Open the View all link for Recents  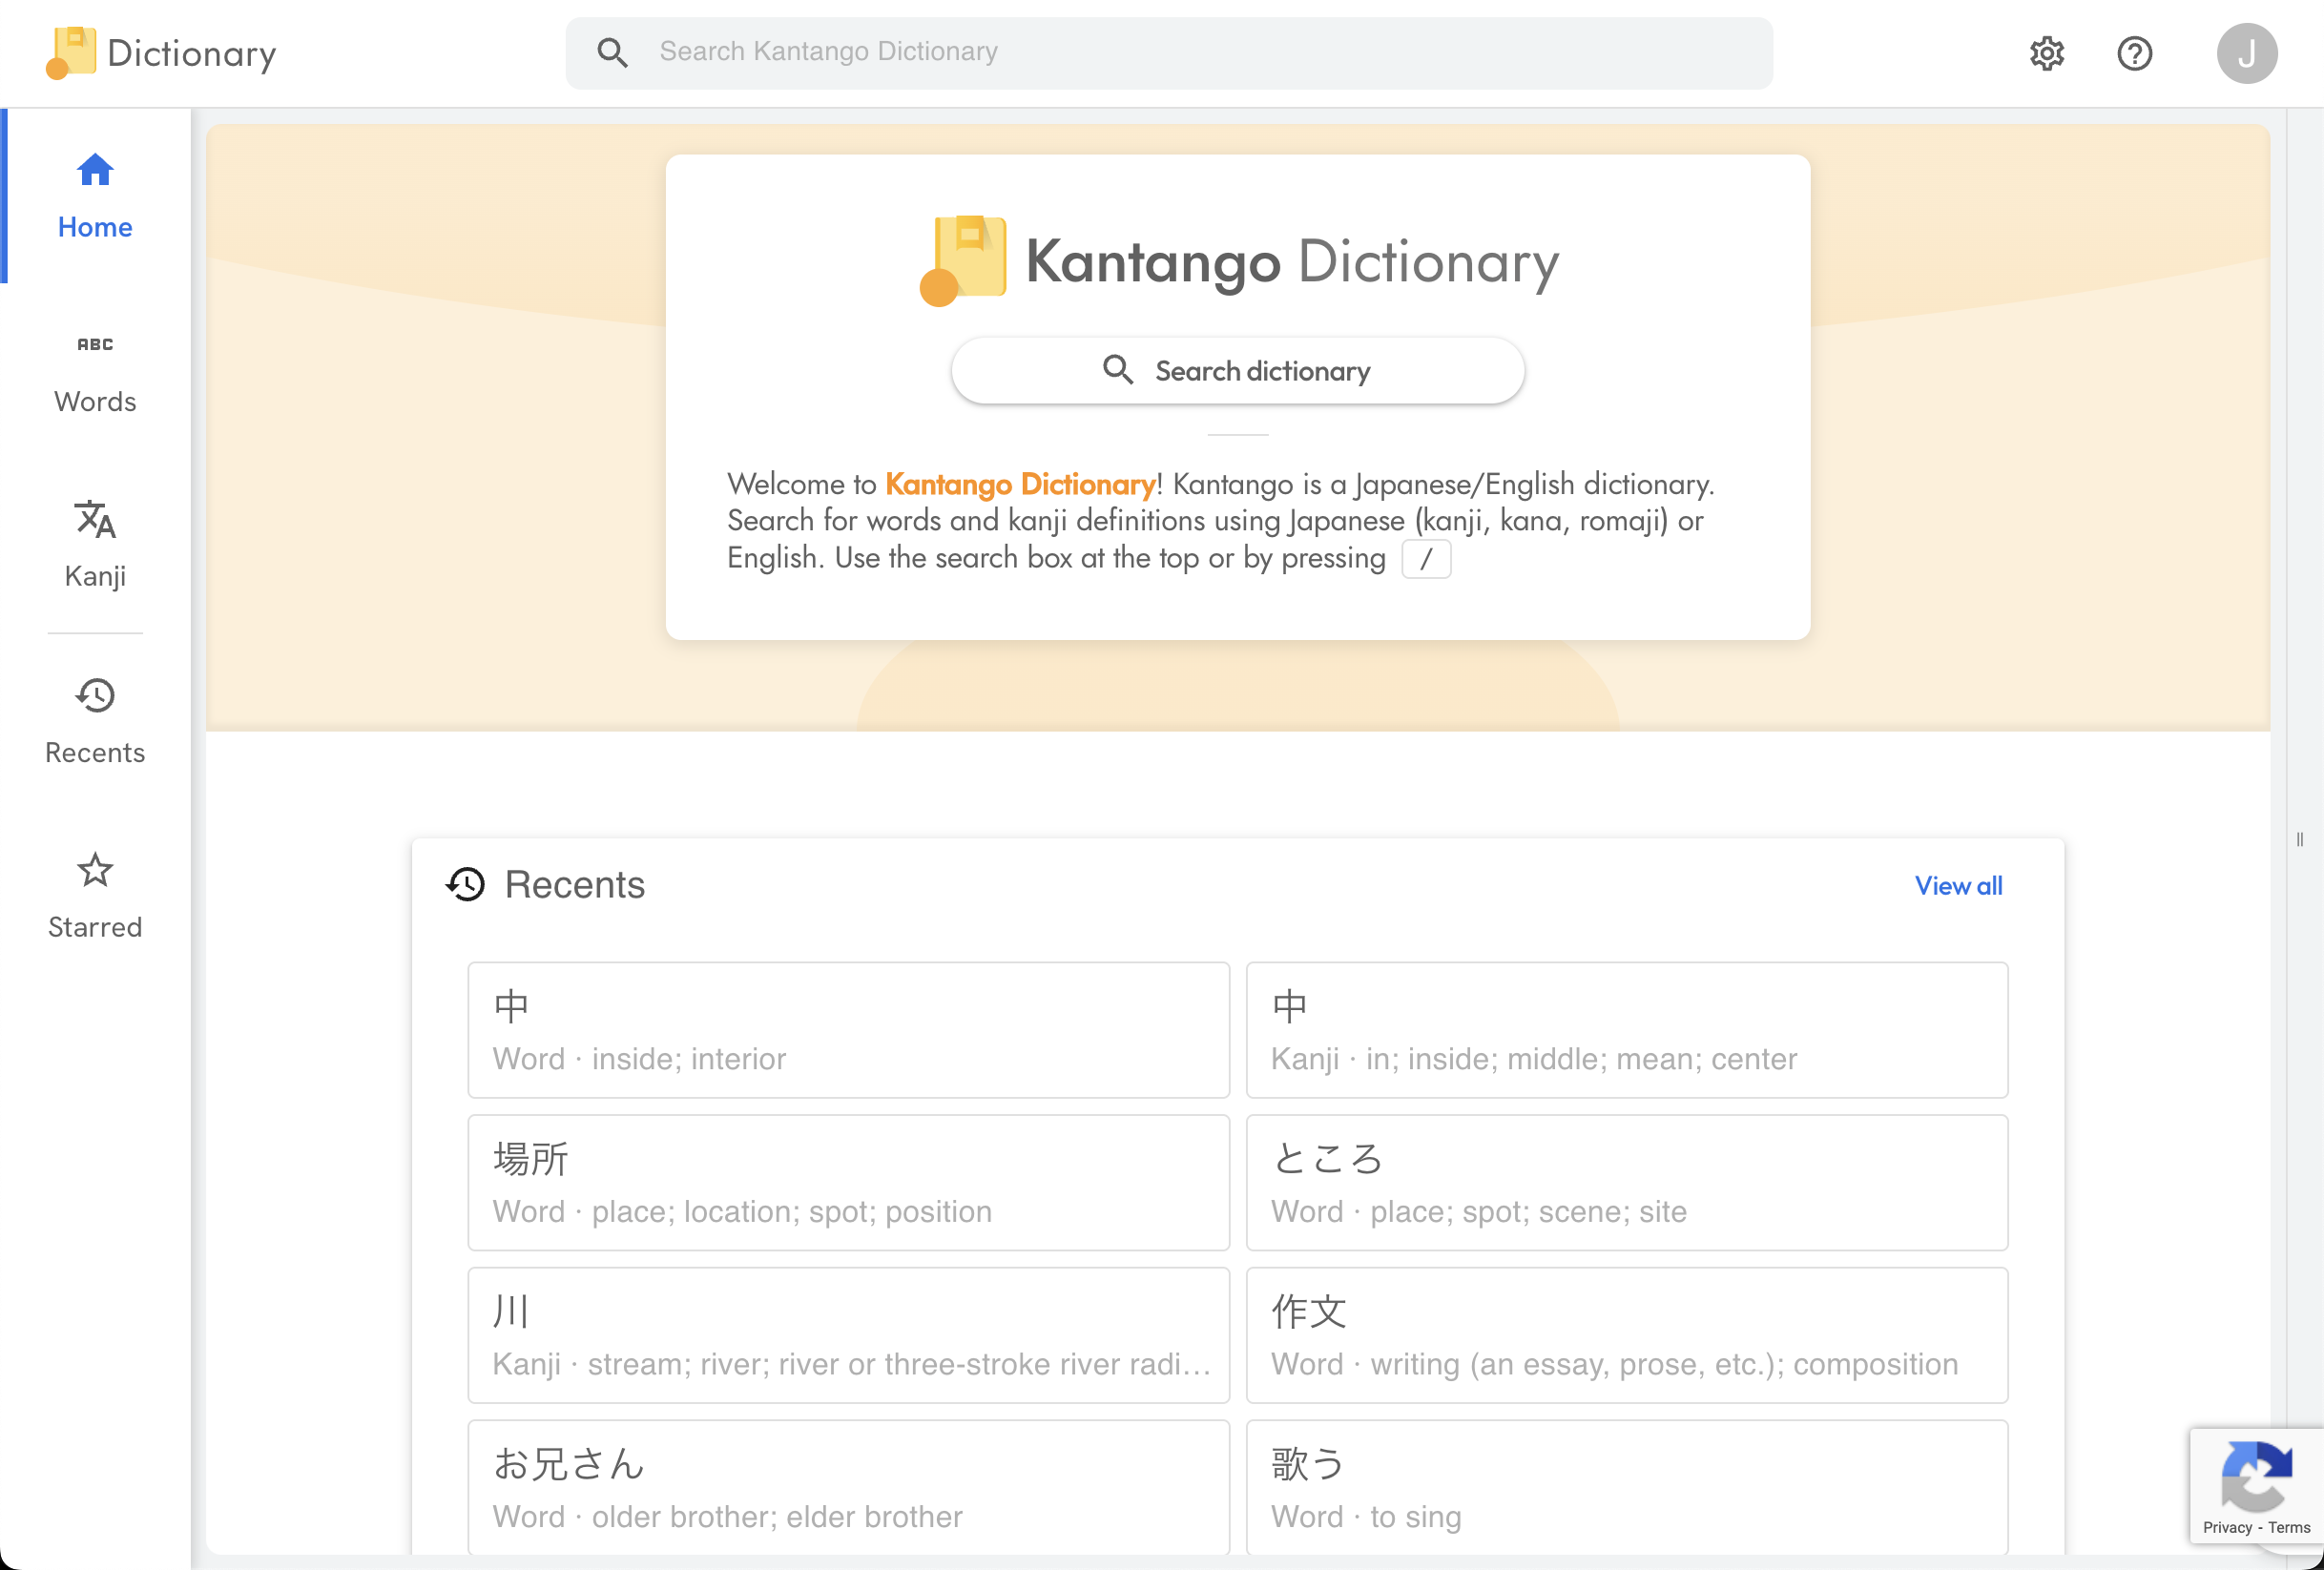click(x=1958, y=885)
